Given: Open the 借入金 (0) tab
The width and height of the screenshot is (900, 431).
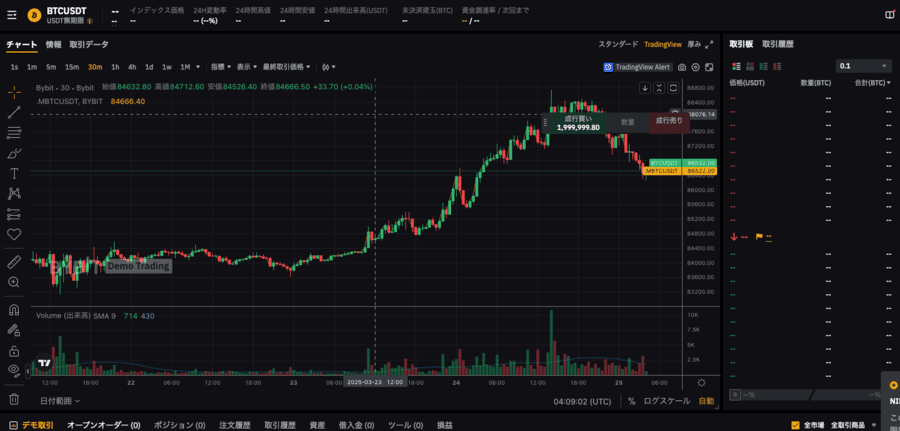Looking at the screenshot, I should coord(356,425).
